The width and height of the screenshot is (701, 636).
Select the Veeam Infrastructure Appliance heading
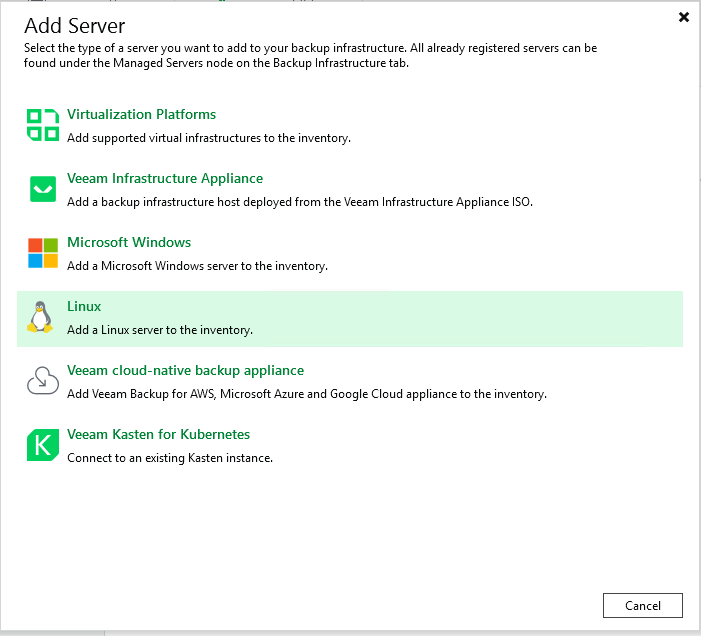point(165,179)
